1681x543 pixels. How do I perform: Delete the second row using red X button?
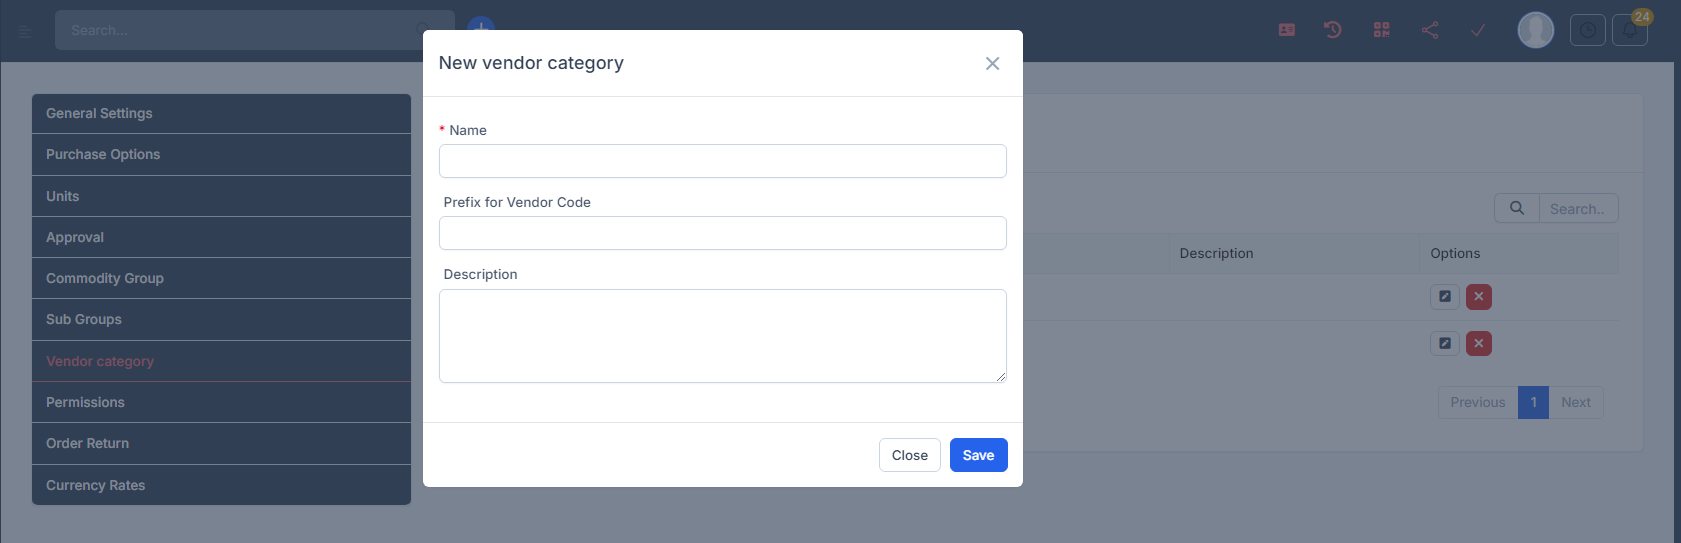point(1478,344)
